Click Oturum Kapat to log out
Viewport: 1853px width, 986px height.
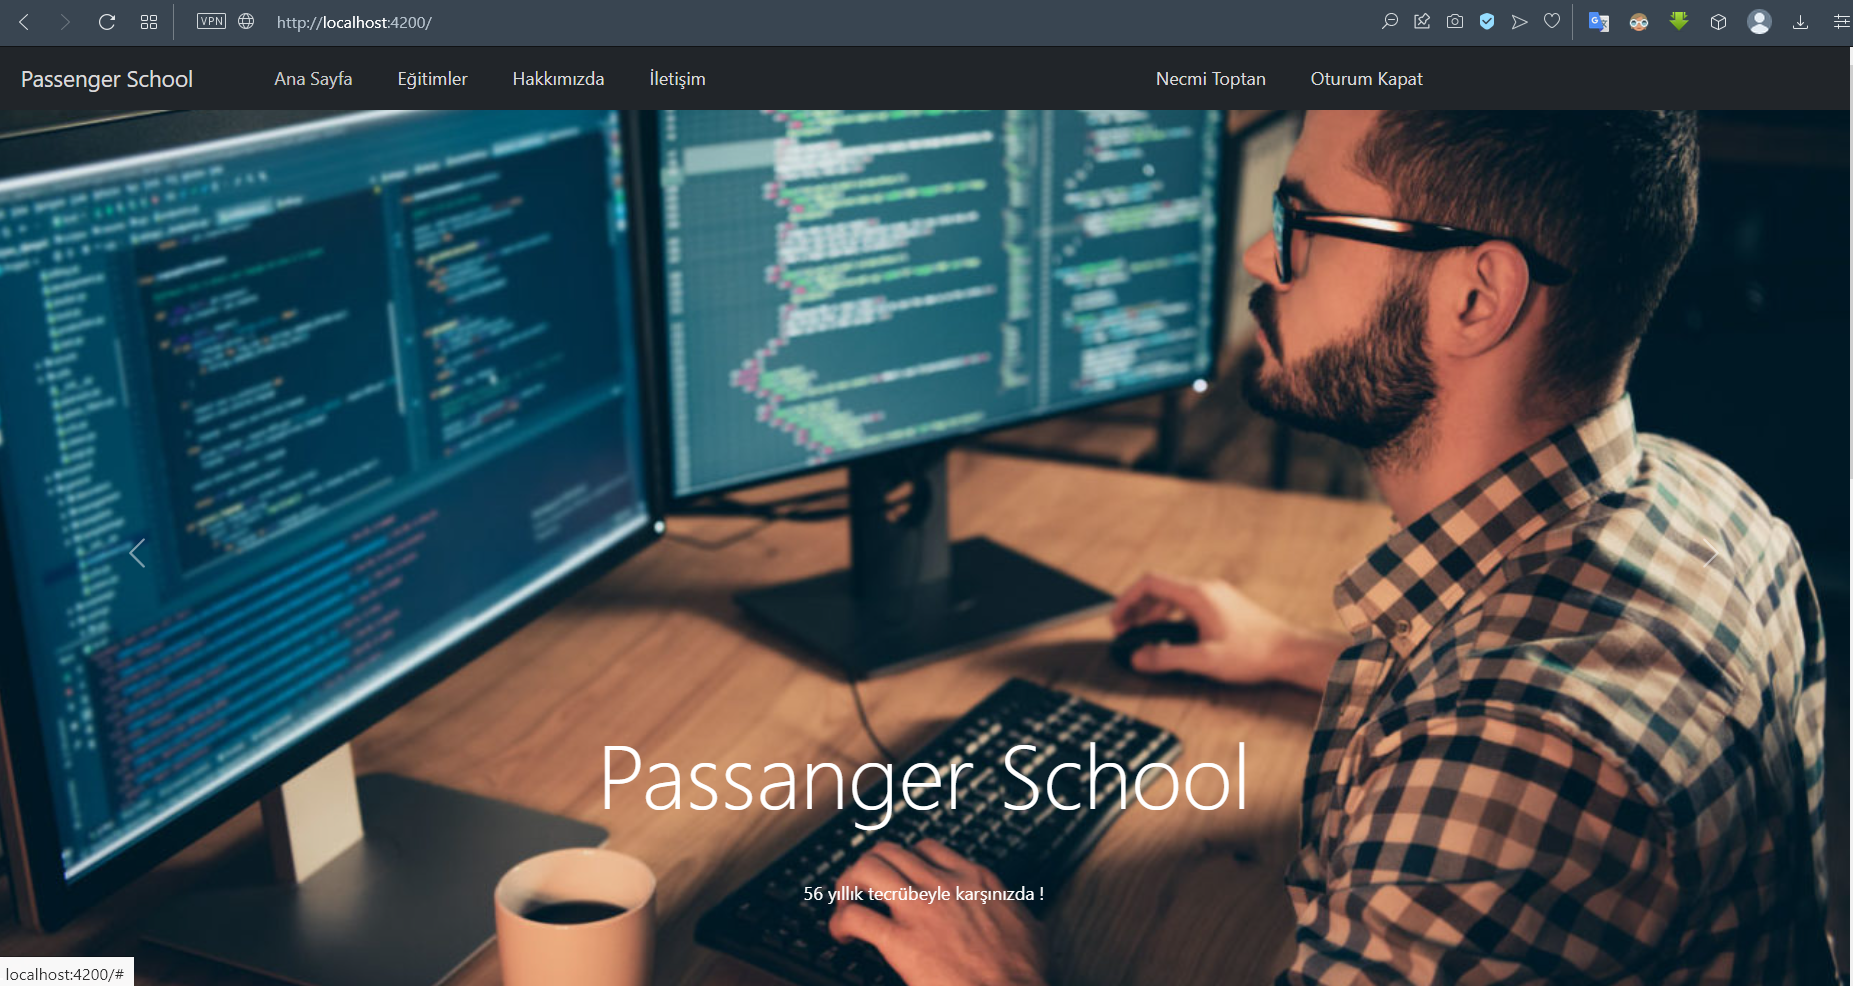pyautogui.click(x=1366, y=79)
